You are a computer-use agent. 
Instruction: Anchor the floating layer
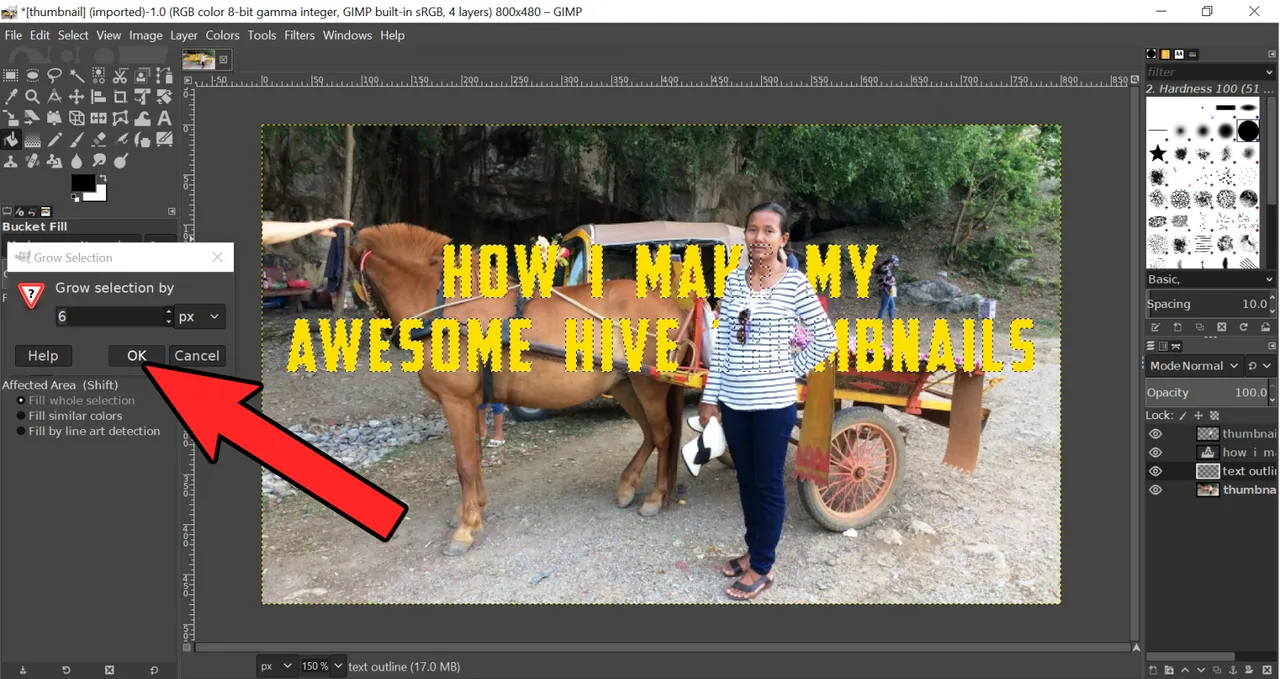(x=1234, y=669)
